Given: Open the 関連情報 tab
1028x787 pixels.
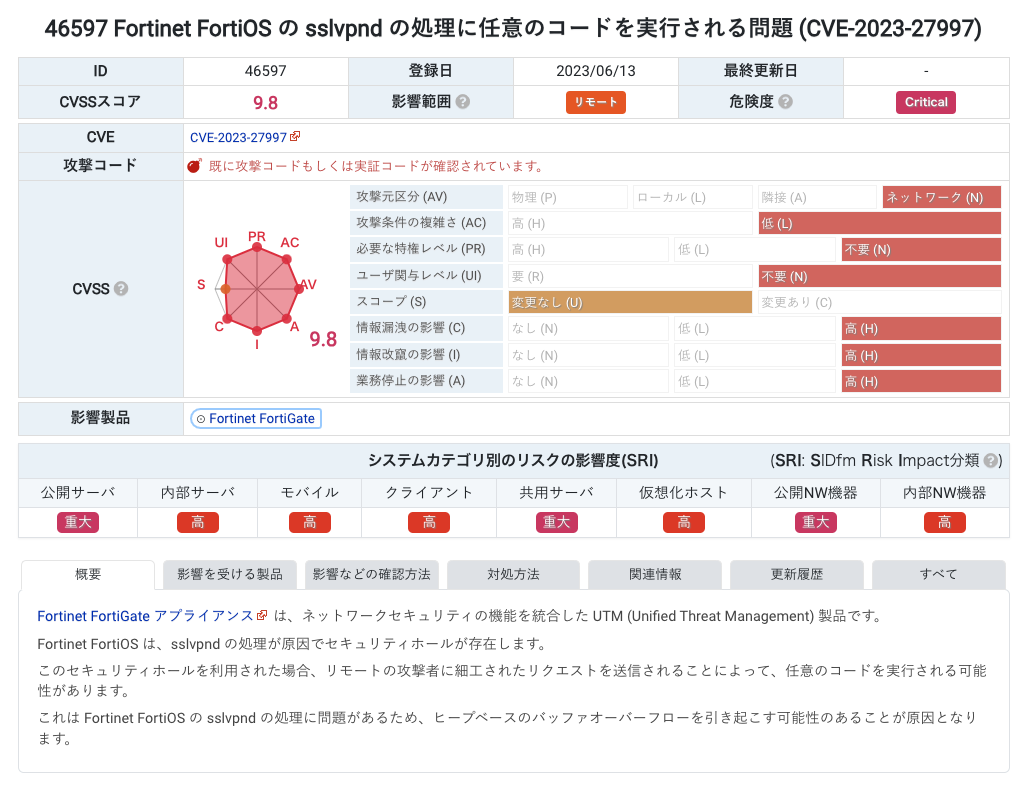Looking at the screenshot, I should (x=655, y=575).
